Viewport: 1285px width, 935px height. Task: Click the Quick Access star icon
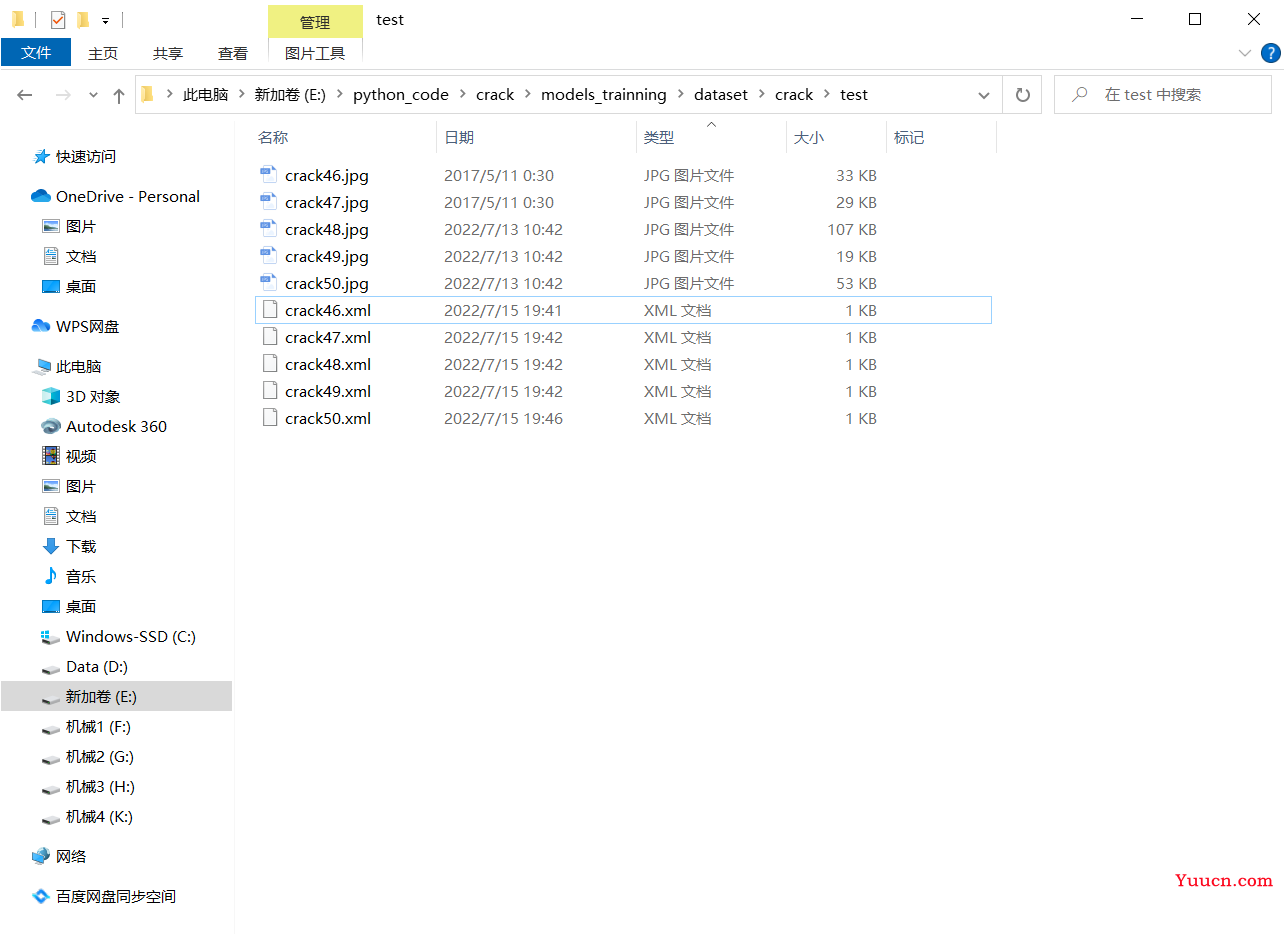click(x=41, y=157)
